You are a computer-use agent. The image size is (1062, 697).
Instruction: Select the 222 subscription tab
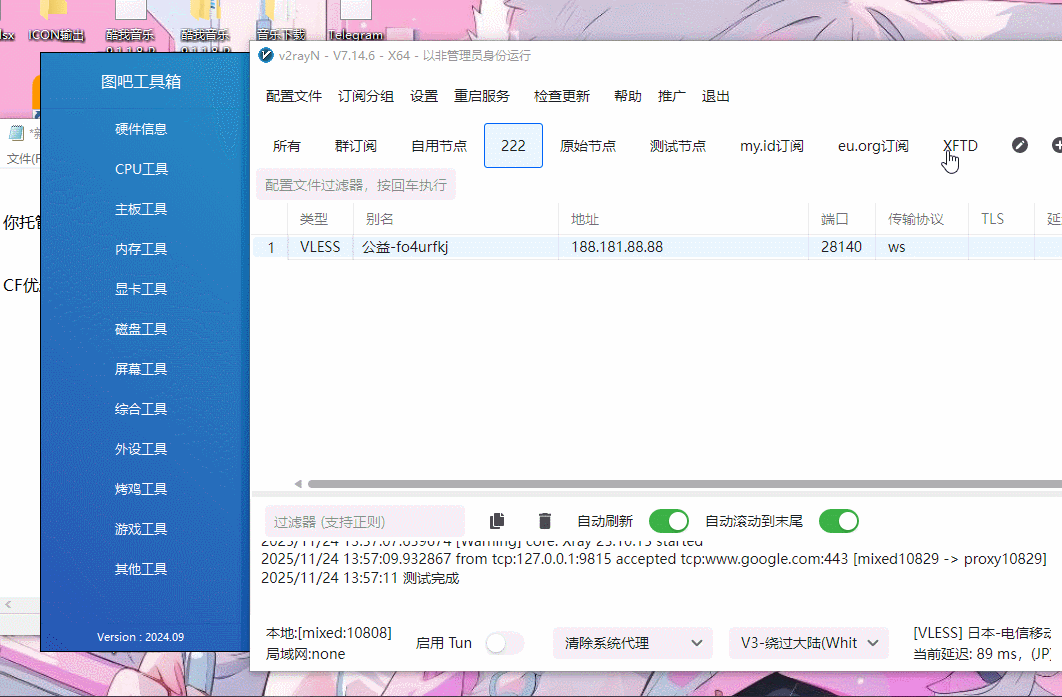point(513,146)
